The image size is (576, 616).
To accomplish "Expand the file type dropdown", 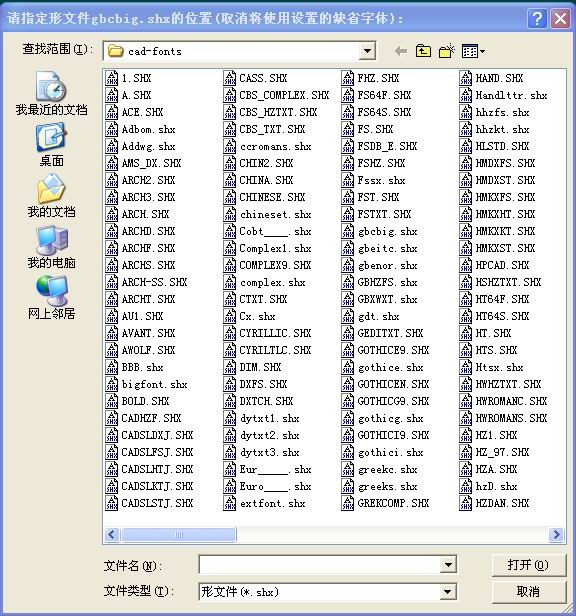I will [x=447, y=591].
